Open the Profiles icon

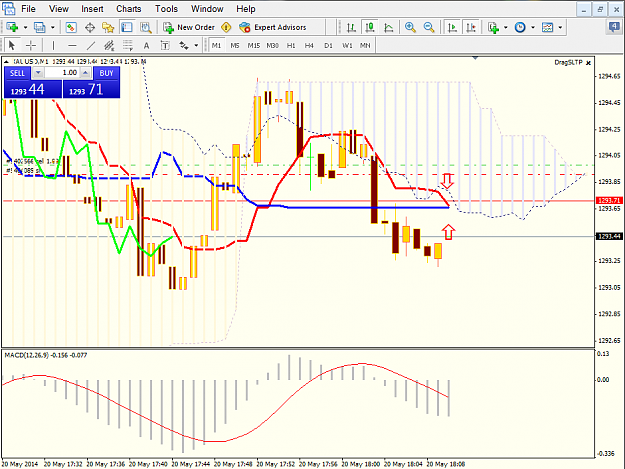40,27
